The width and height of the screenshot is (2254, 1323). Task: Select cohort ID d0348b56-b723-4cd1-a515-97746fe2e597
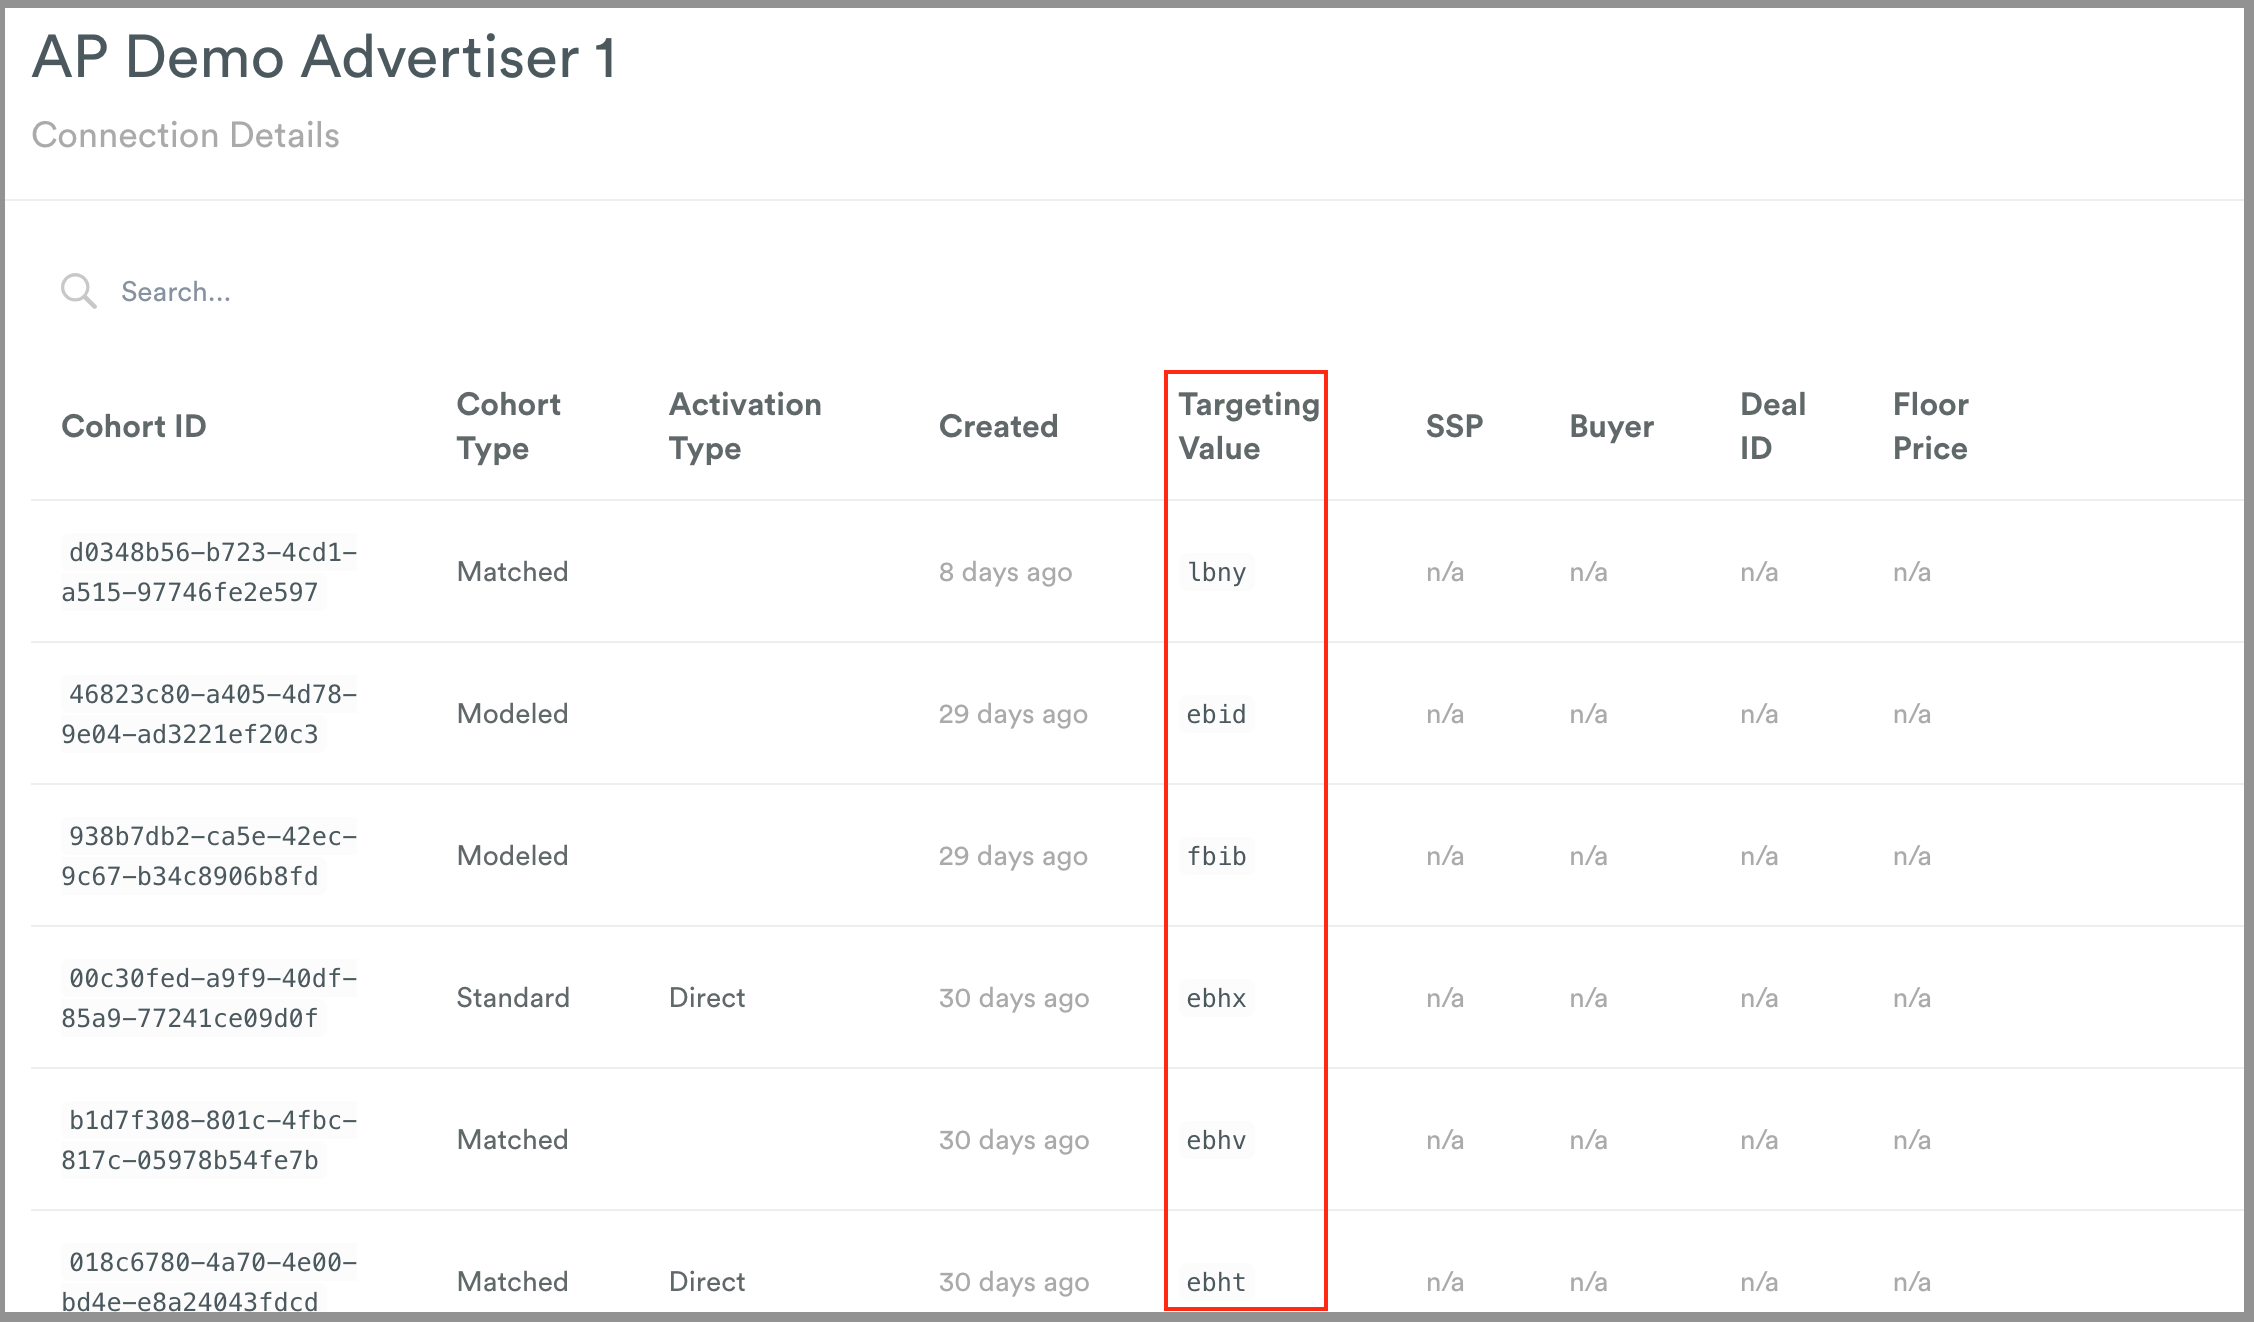click(209, 572)
